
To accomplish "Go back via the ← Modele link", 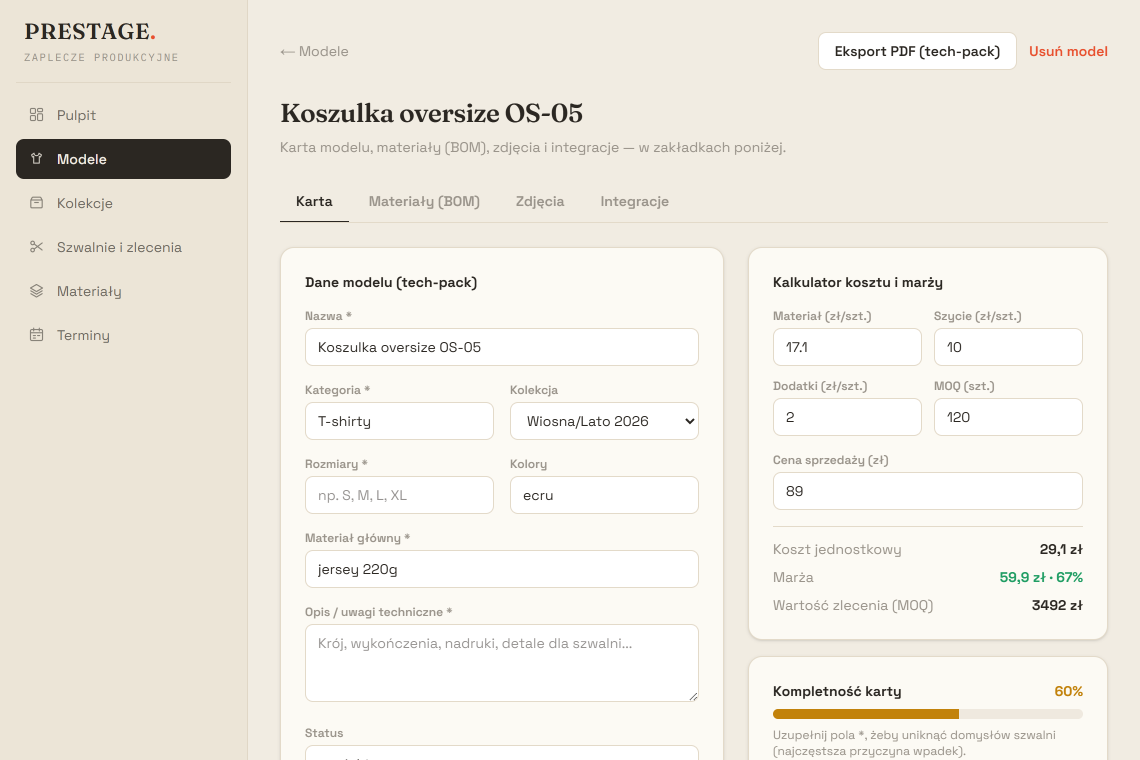I will pyautogui.click(x=314, y=51).
